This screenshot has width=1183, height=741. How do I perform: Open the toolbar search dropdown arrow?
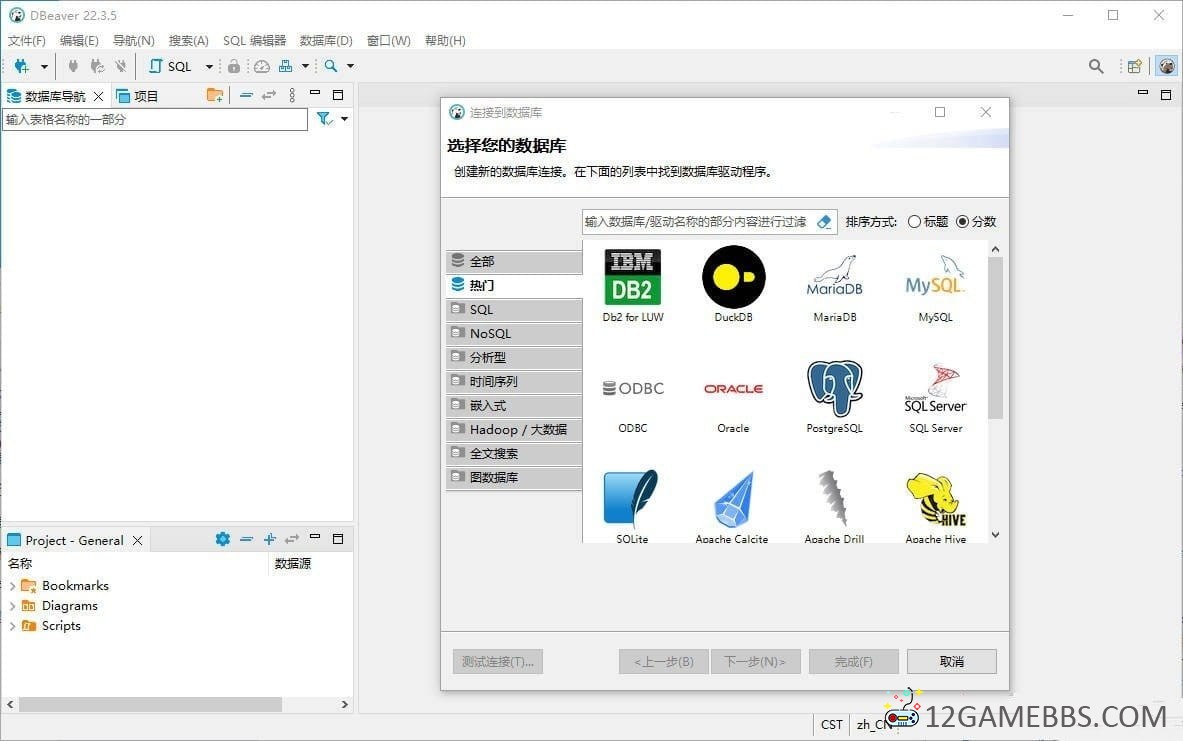[350, 66]
